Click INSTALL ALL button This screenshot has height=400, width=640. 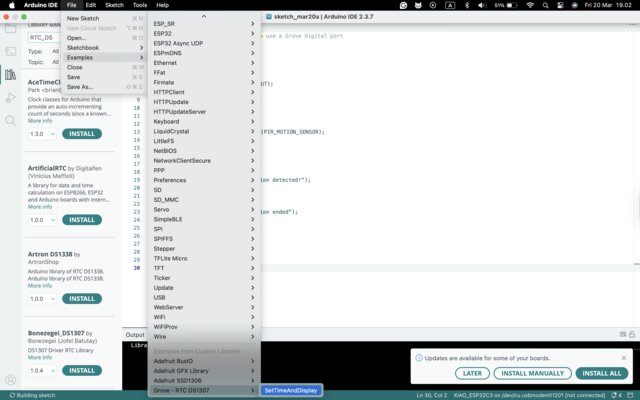coord(602,373)
